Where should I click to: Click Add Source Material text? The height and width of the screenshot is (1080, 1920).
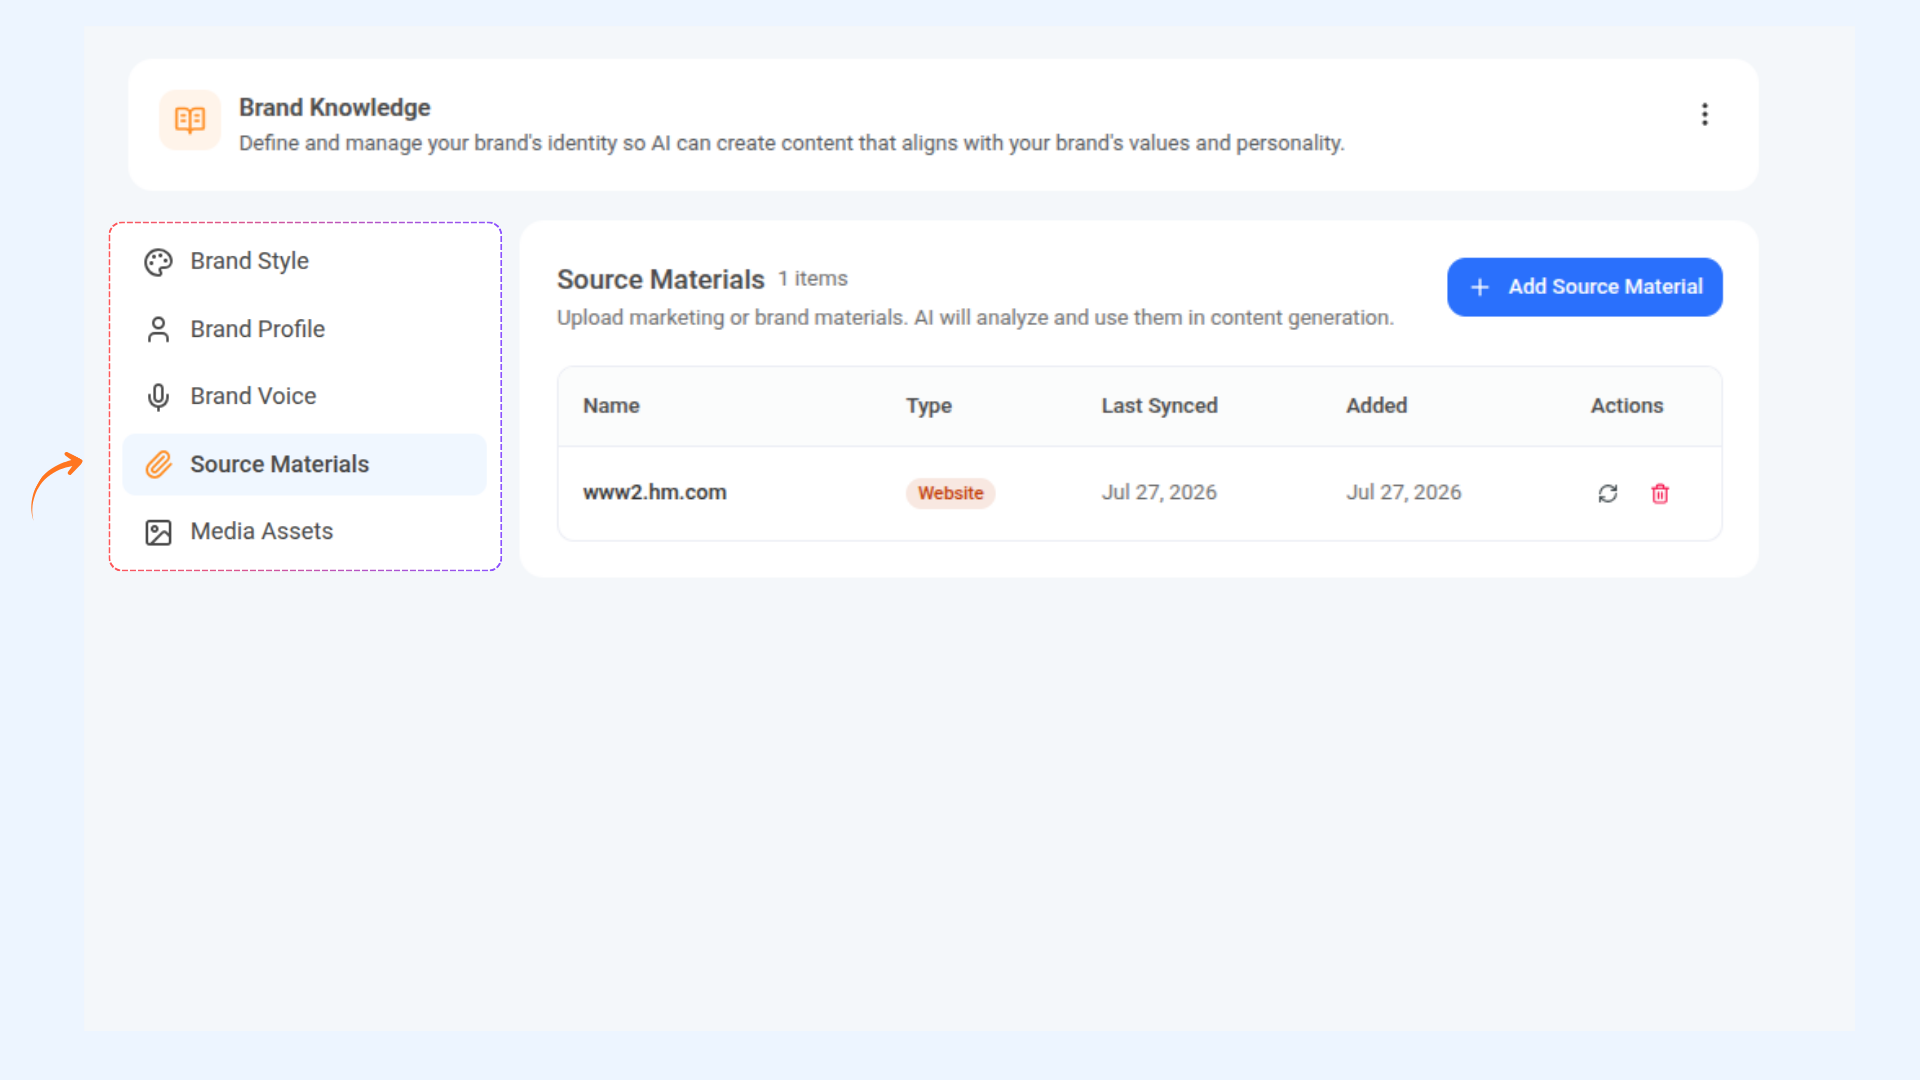coord(1605,287)
